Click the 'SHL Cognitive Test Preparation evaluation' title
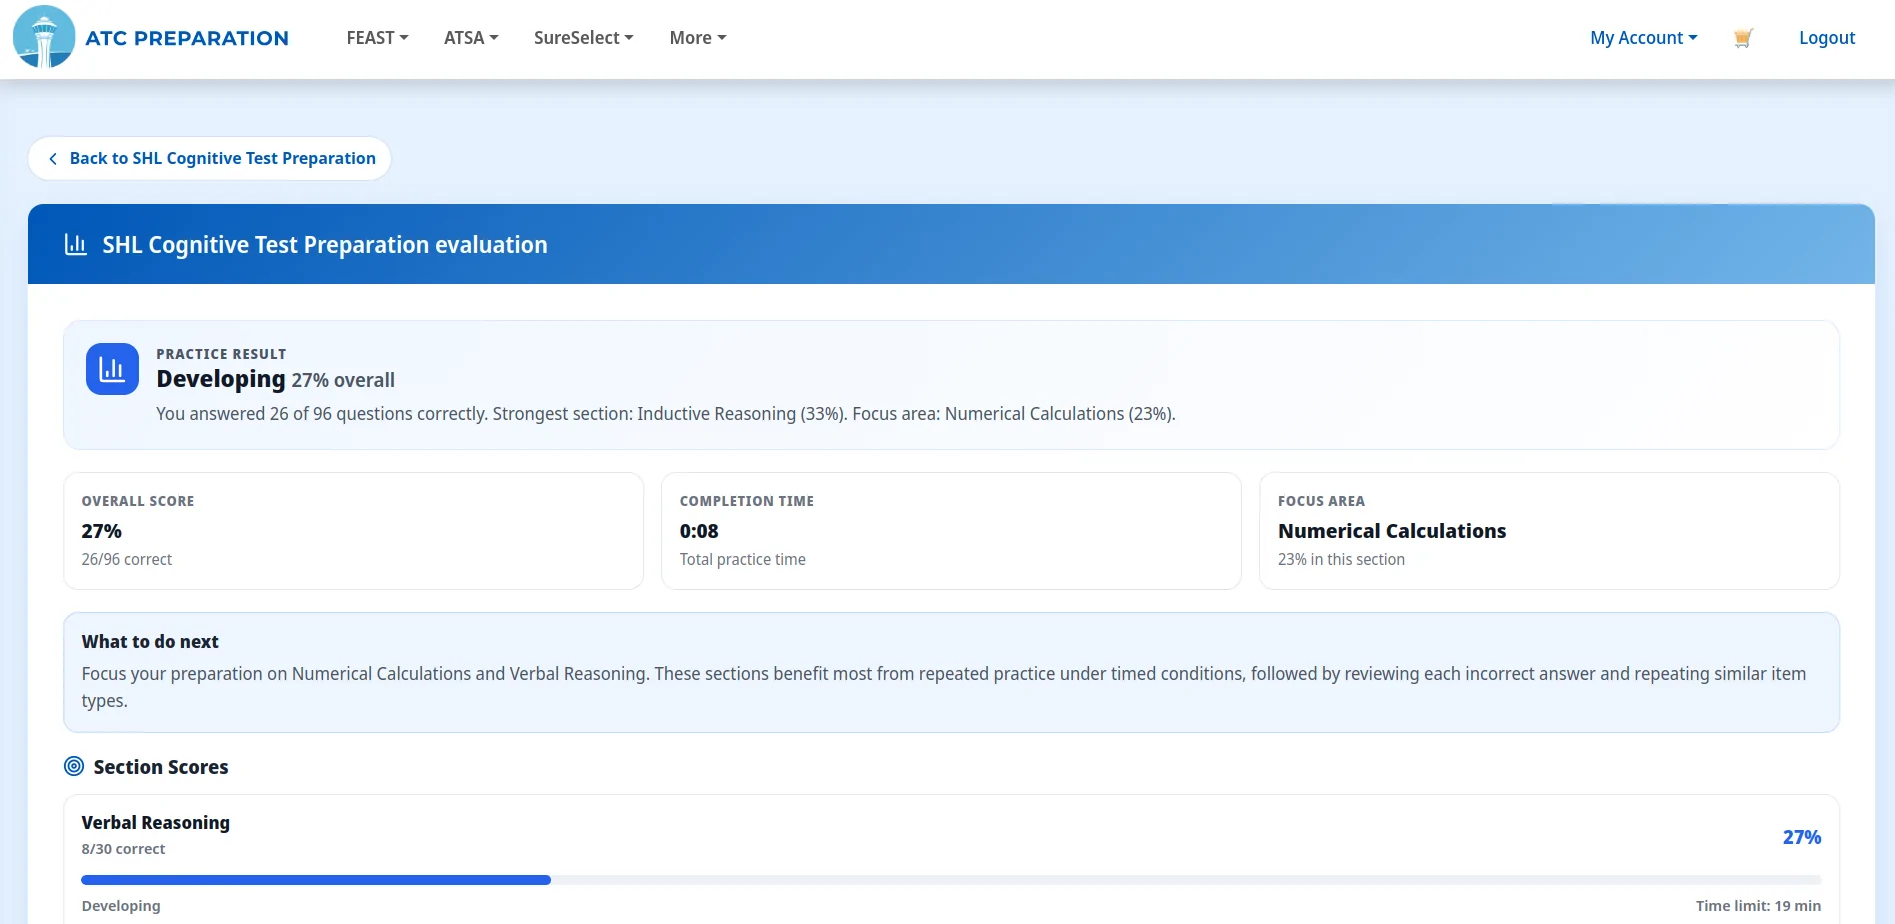1895x924 pixels. tap(325, 245)
